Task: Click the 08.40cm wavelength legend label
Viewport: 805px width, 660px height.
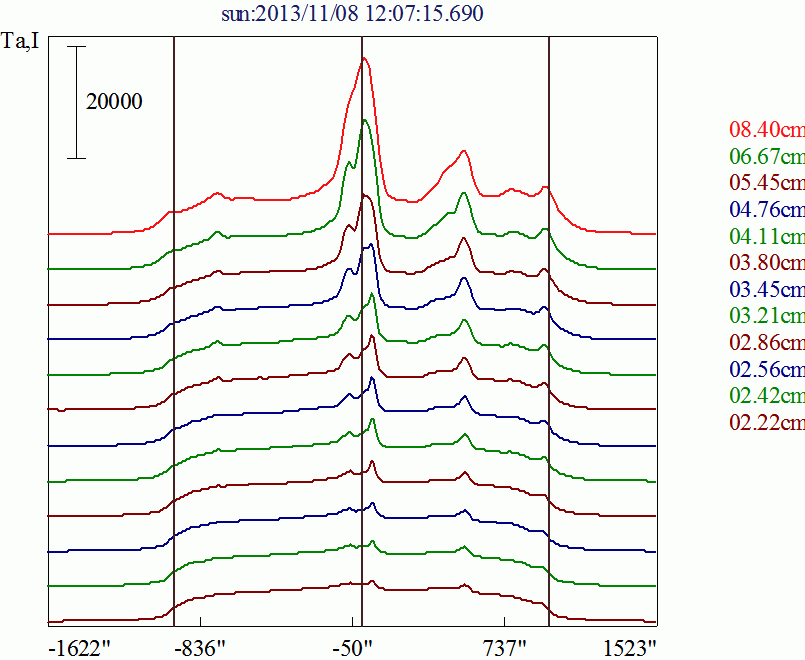Action: [767, 129]
